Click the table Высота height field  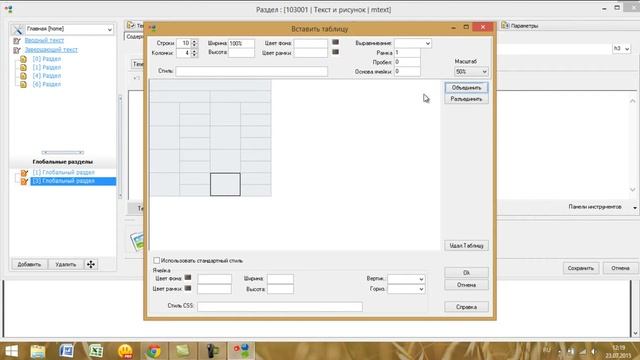[241, 53]
